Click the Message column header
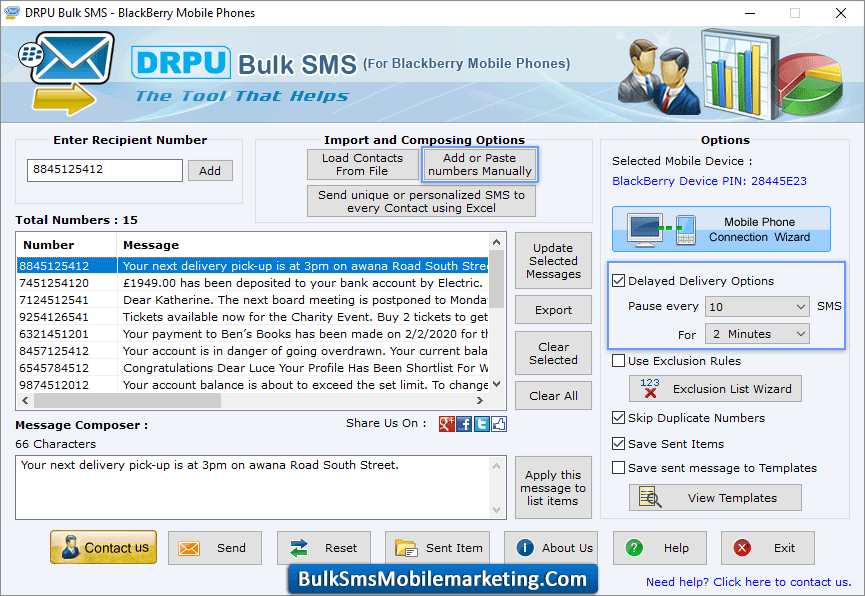The height and width of the screenshot is (596, 865). [303, 244]
